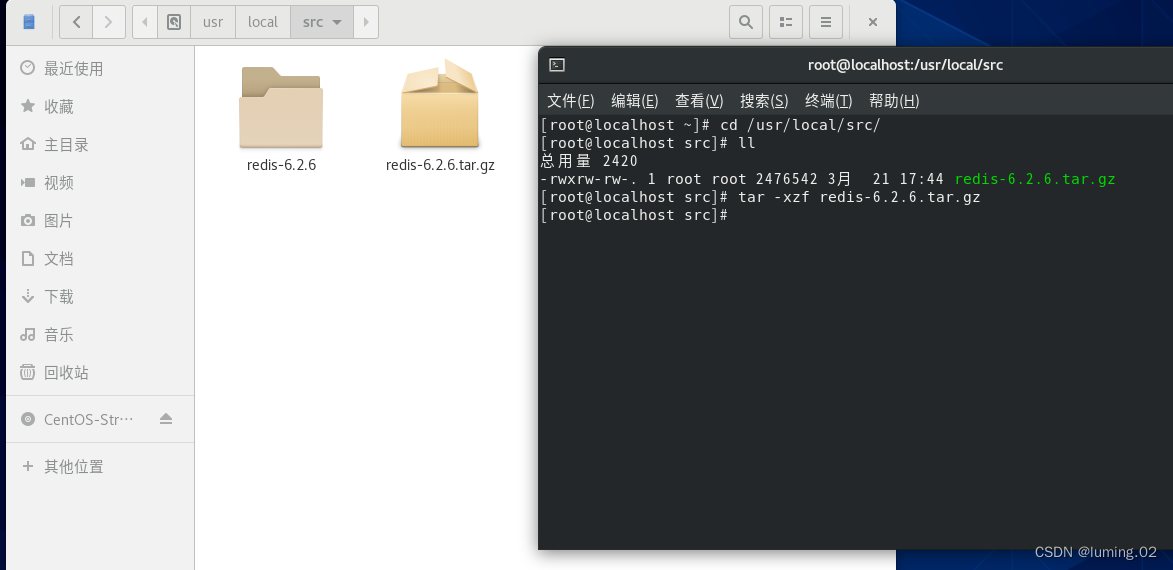Select the local path segment
The width and height of the screenshot is (1173, 570).
(x=263, y=22)
